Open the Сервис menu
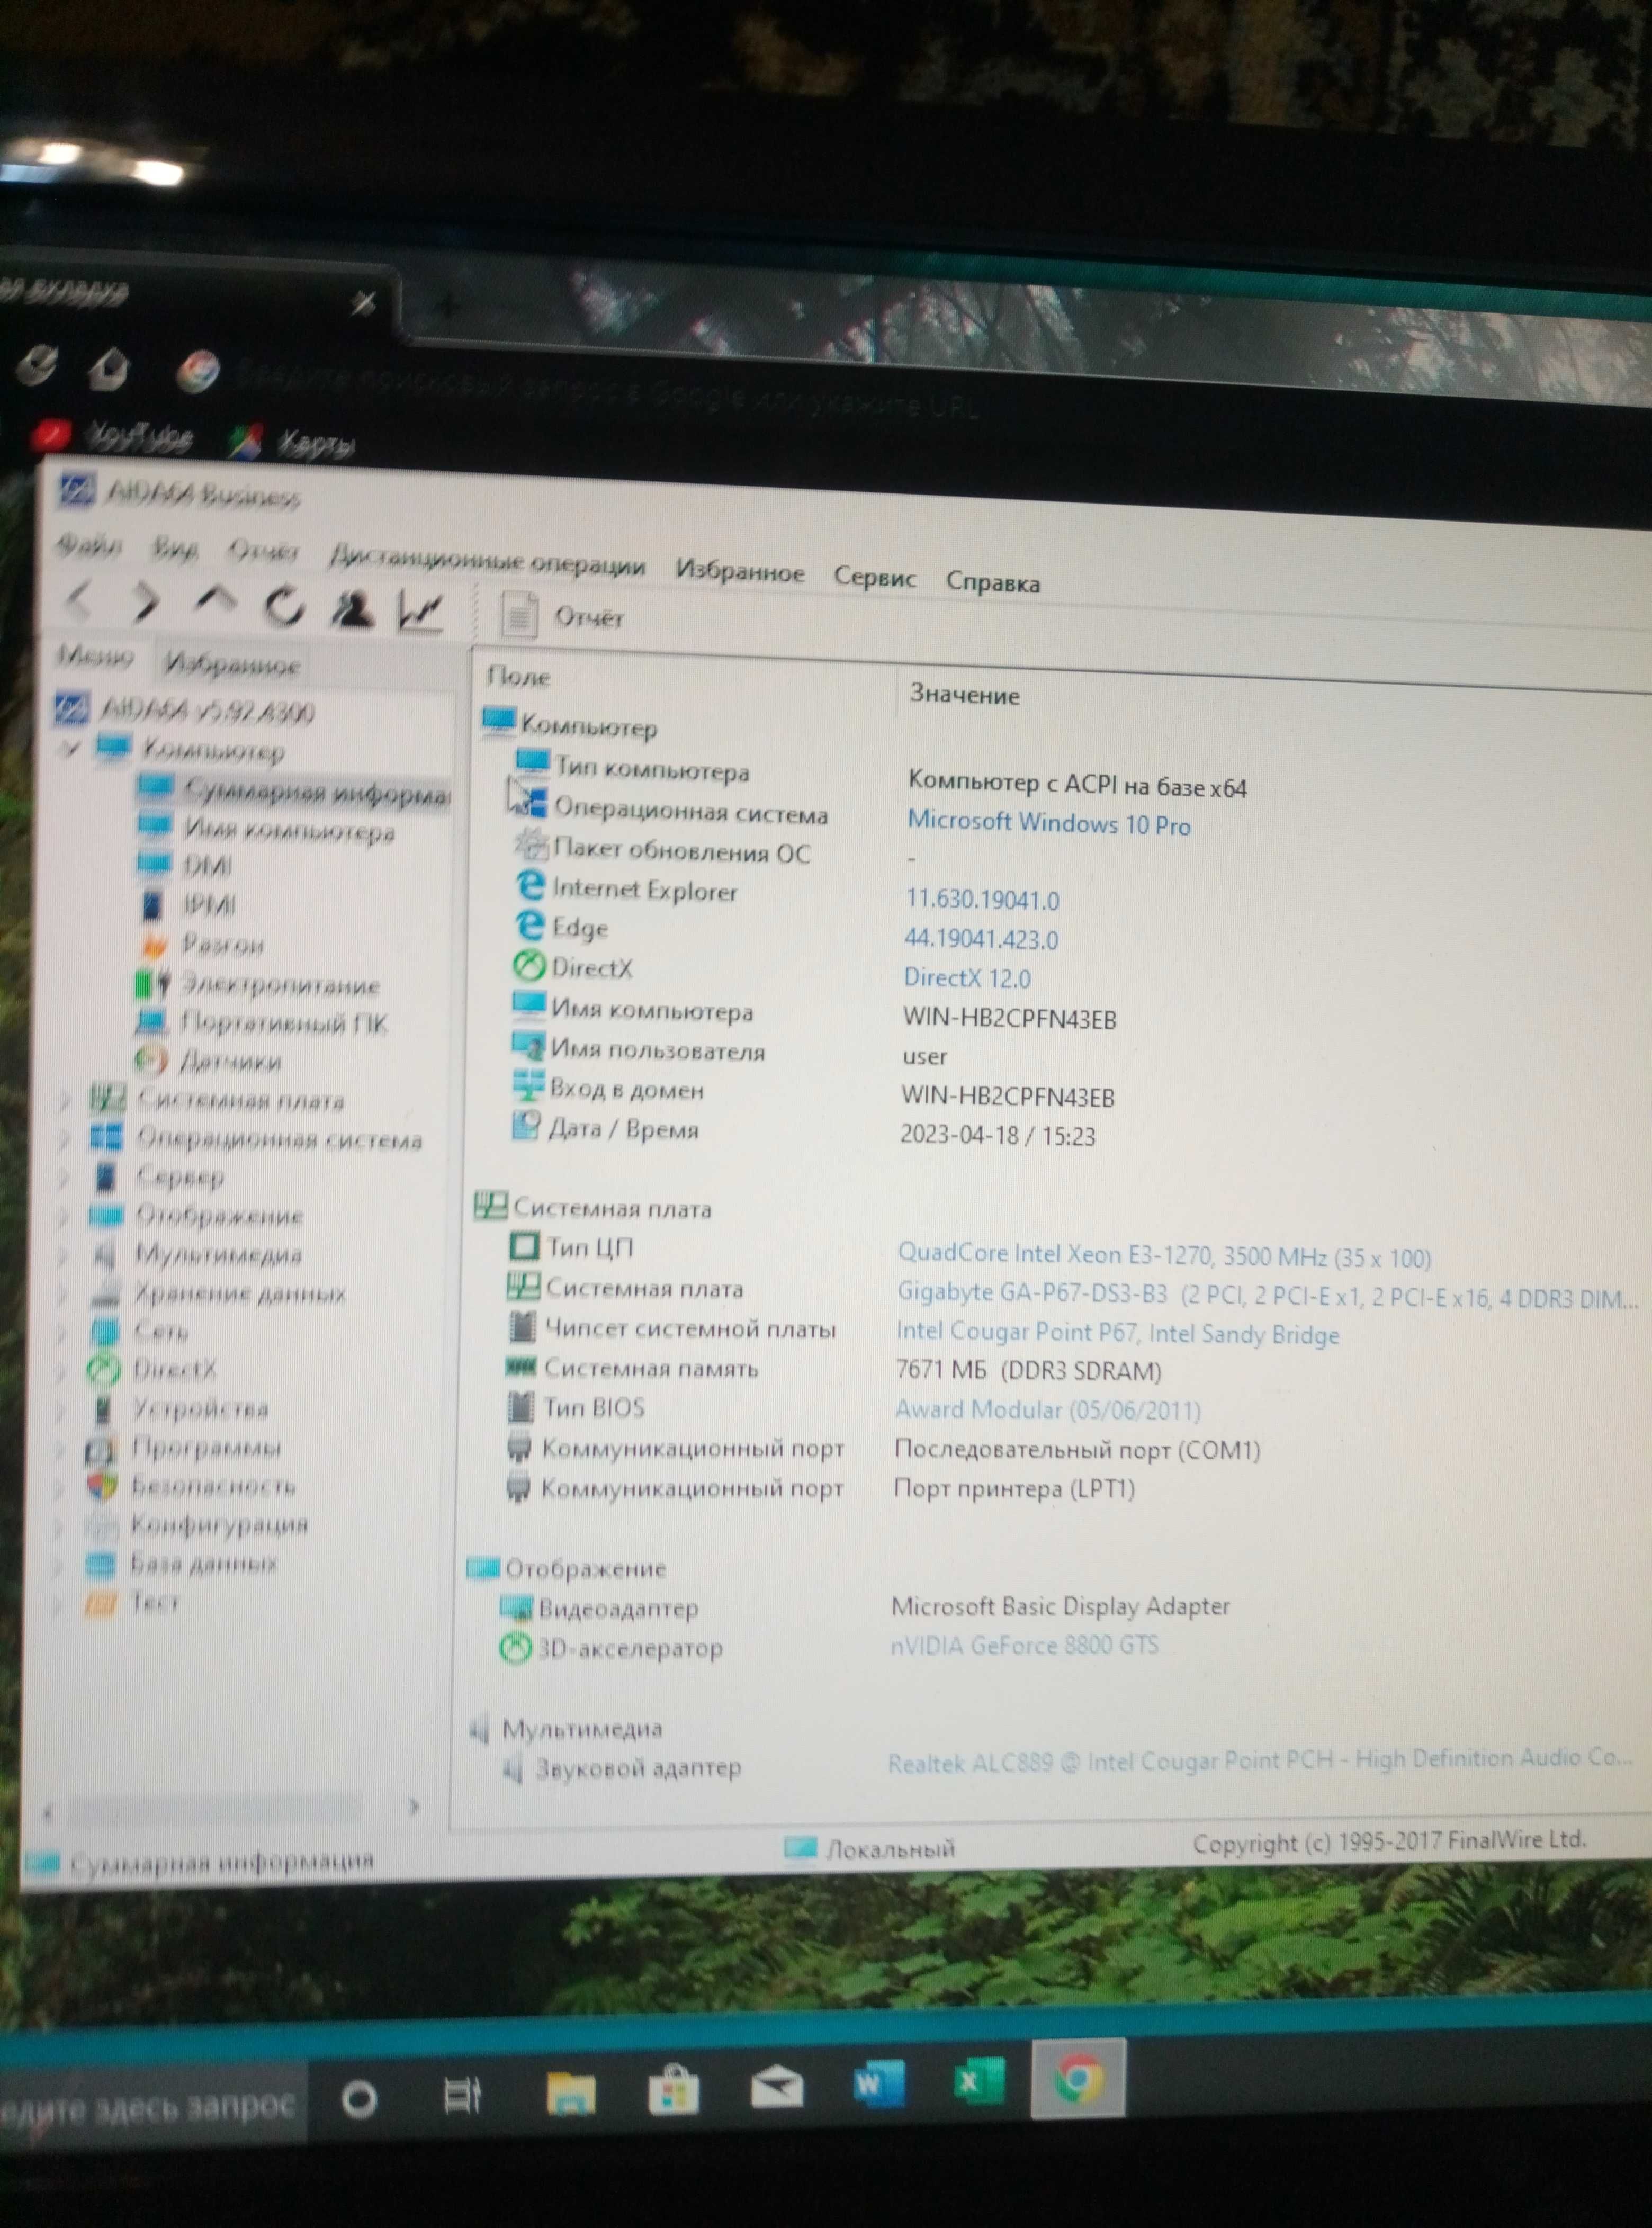 pyautogui.click(x=875, y=577)
